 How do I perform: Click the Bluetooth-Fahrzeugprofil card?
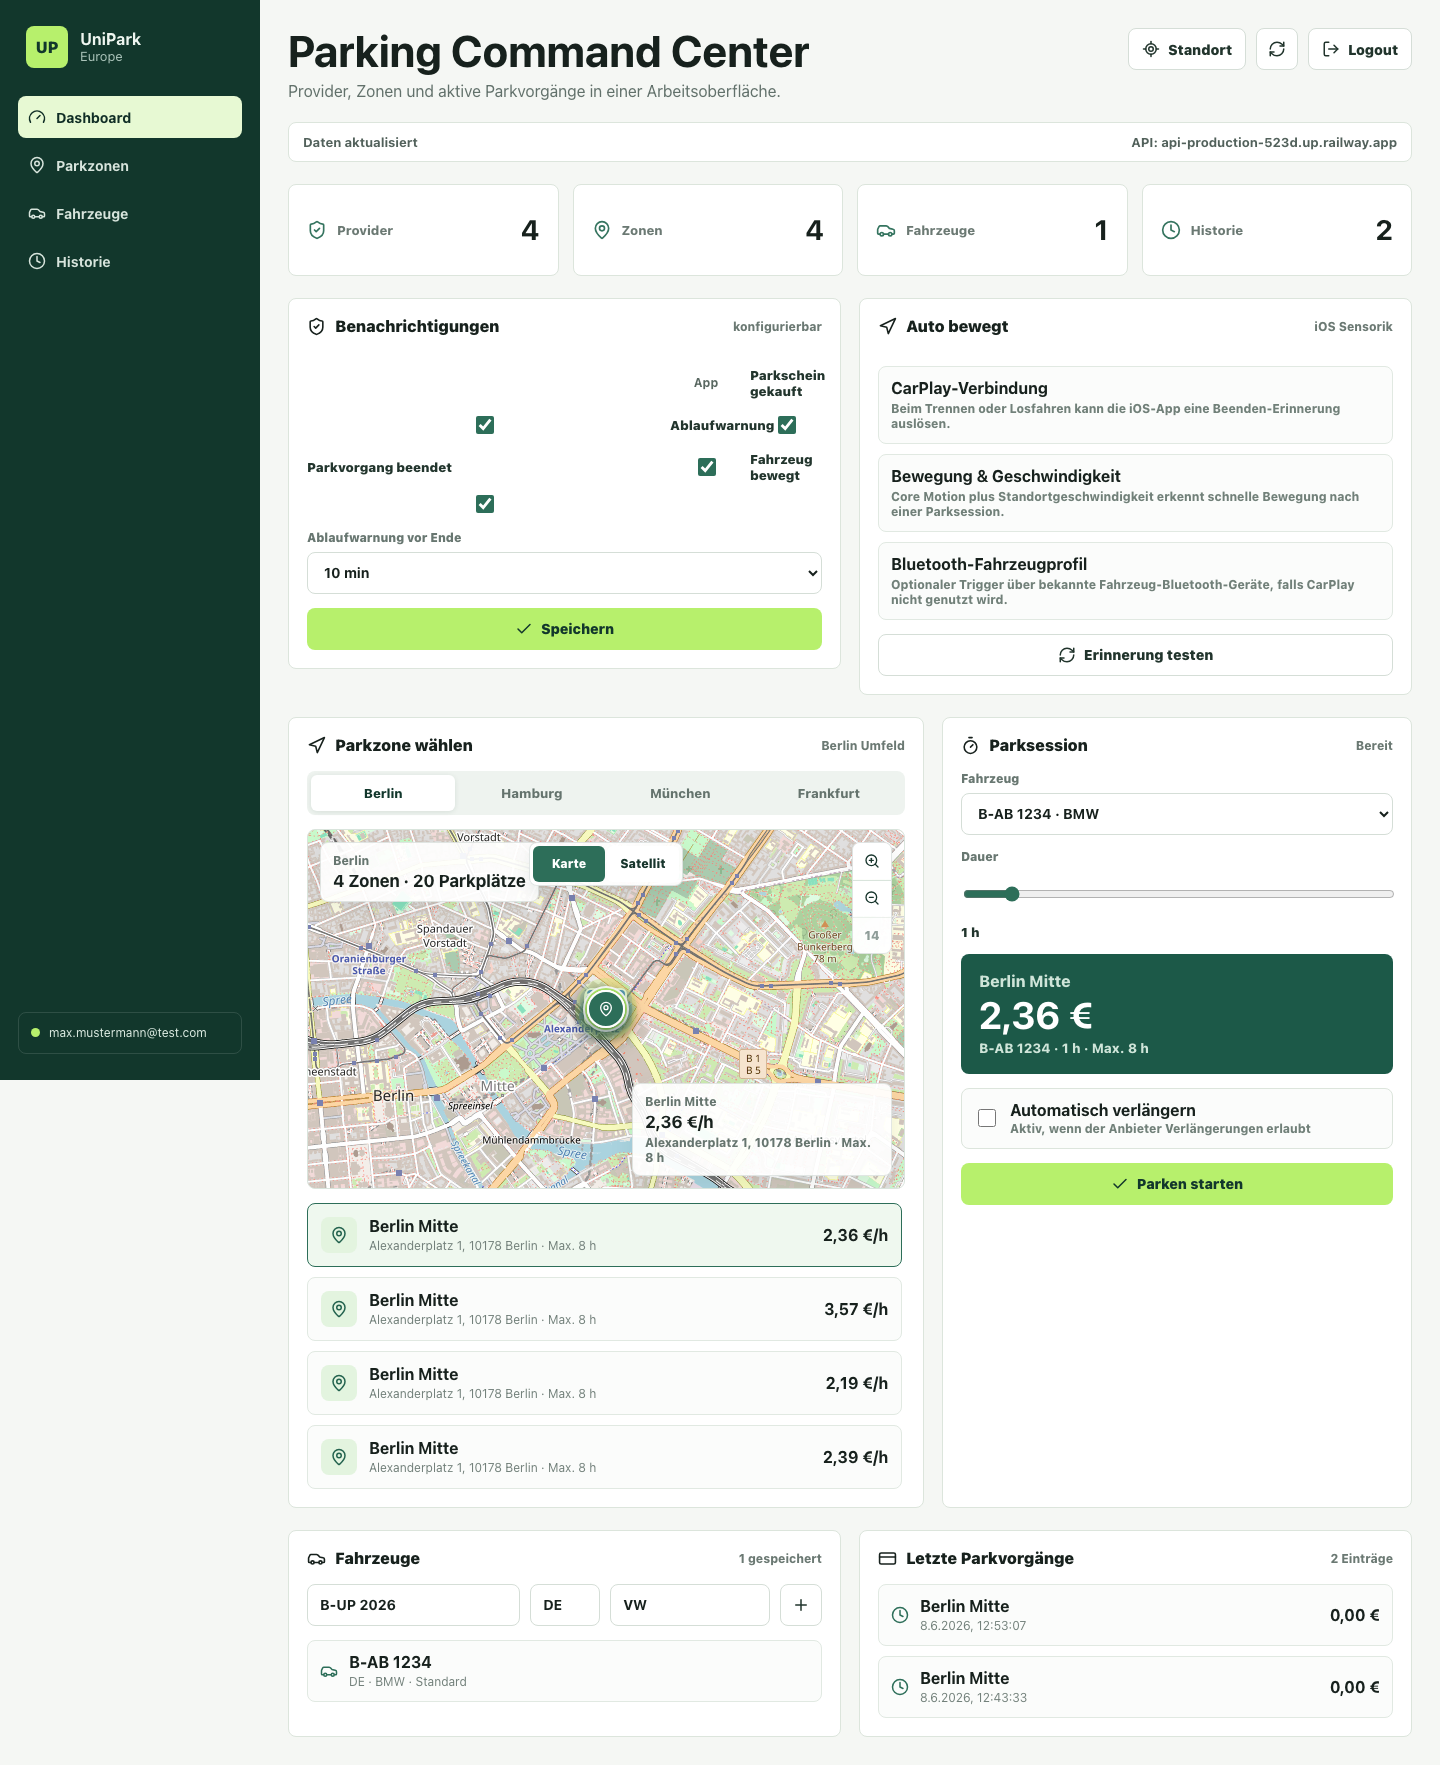point(1135,581)
